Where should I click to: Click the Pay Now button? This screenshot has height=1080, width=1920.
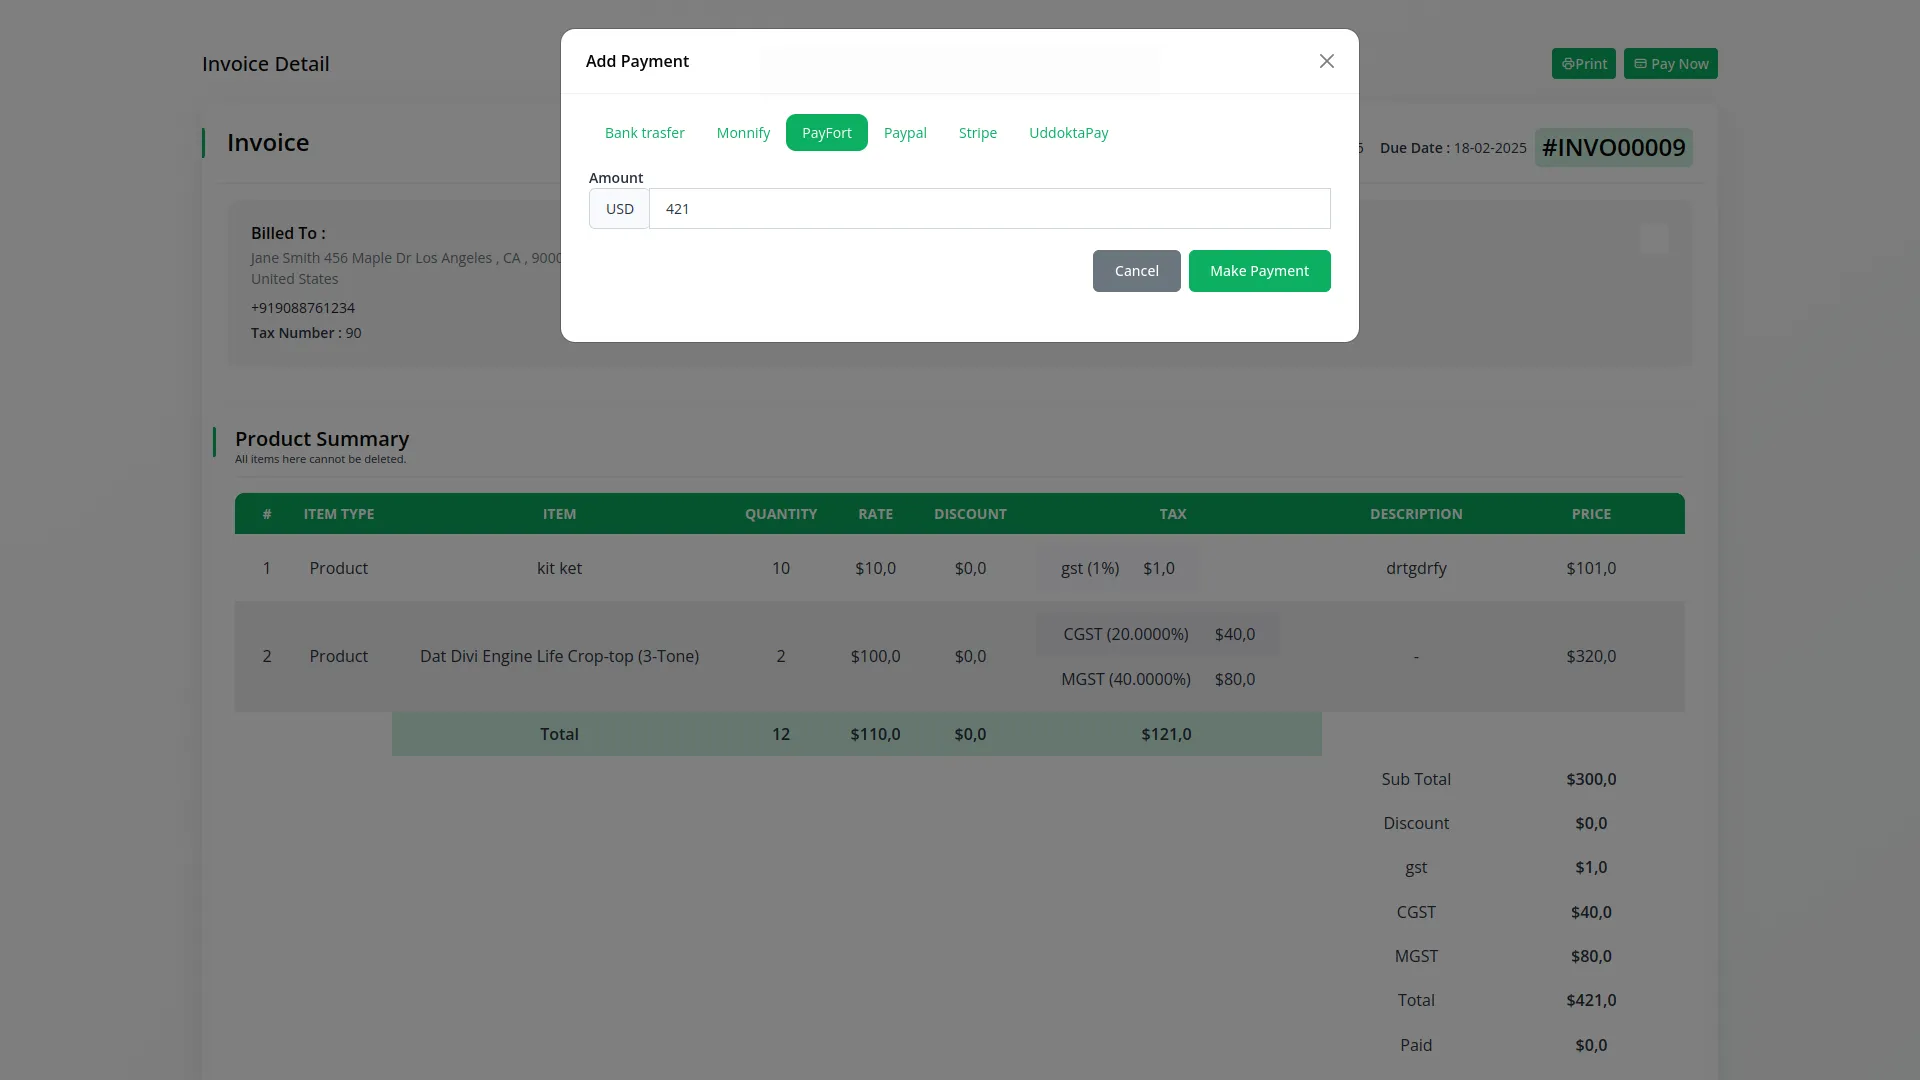[x=1670, y=63]
